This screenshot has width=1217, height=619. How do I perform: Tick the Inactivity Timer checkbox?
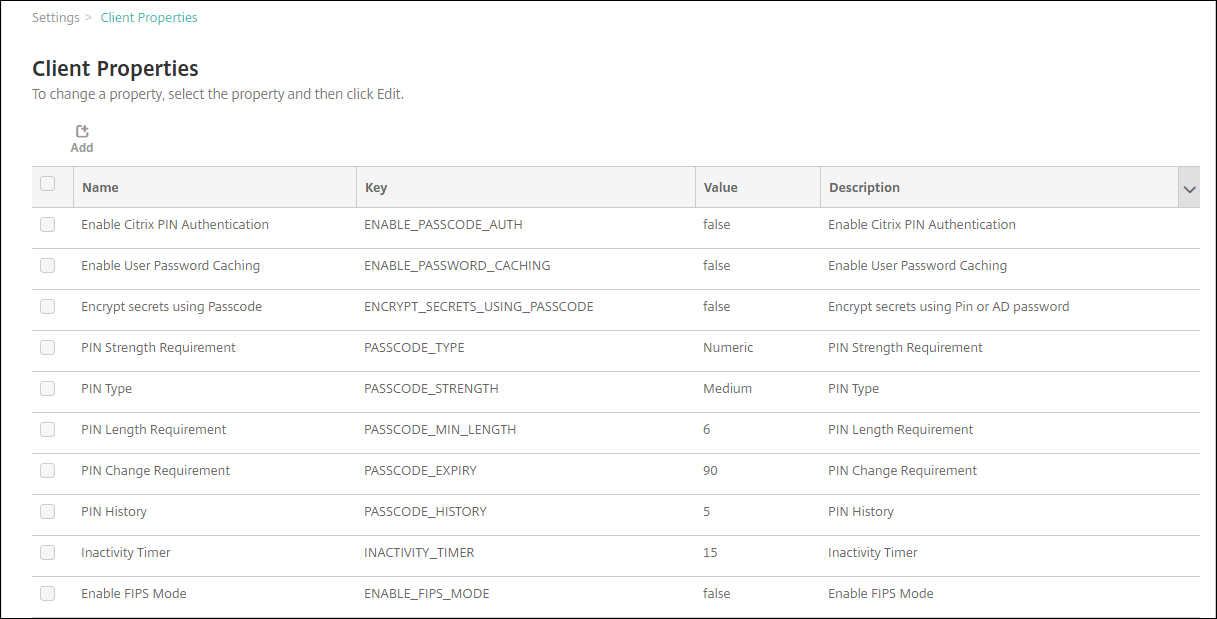click(x=47, y=553)
